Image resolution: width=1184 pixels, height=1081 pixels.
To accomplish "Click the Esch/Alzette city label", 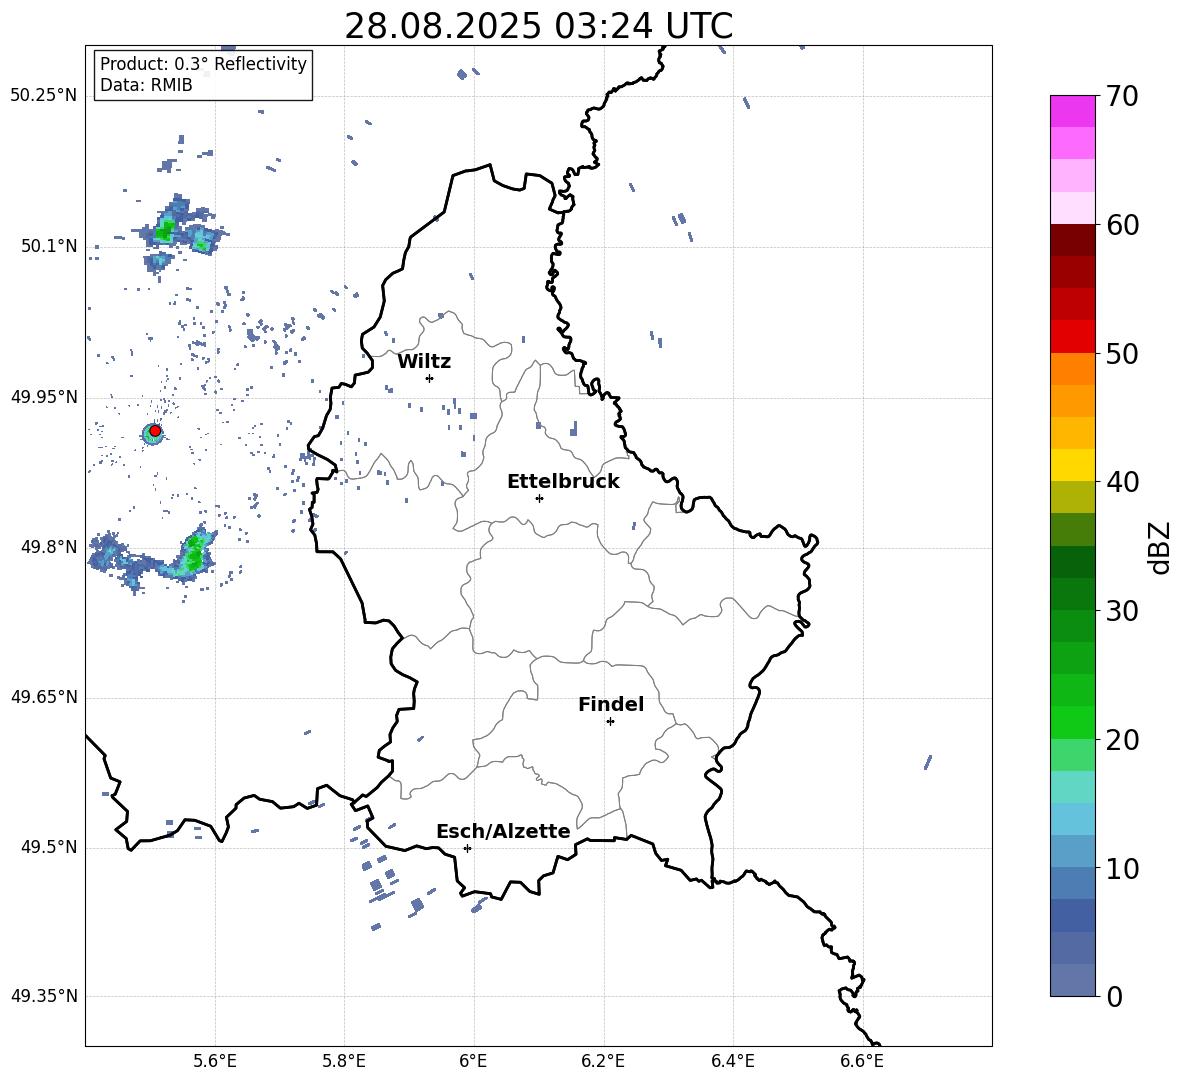I will point(503,831).
